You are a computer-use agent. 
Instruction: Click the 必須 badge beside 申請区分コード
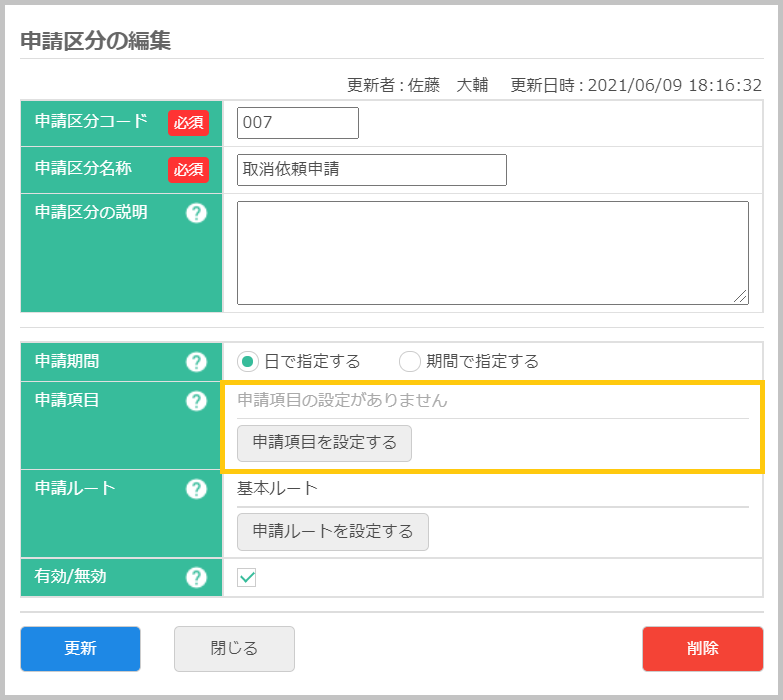tap(188, 123)
